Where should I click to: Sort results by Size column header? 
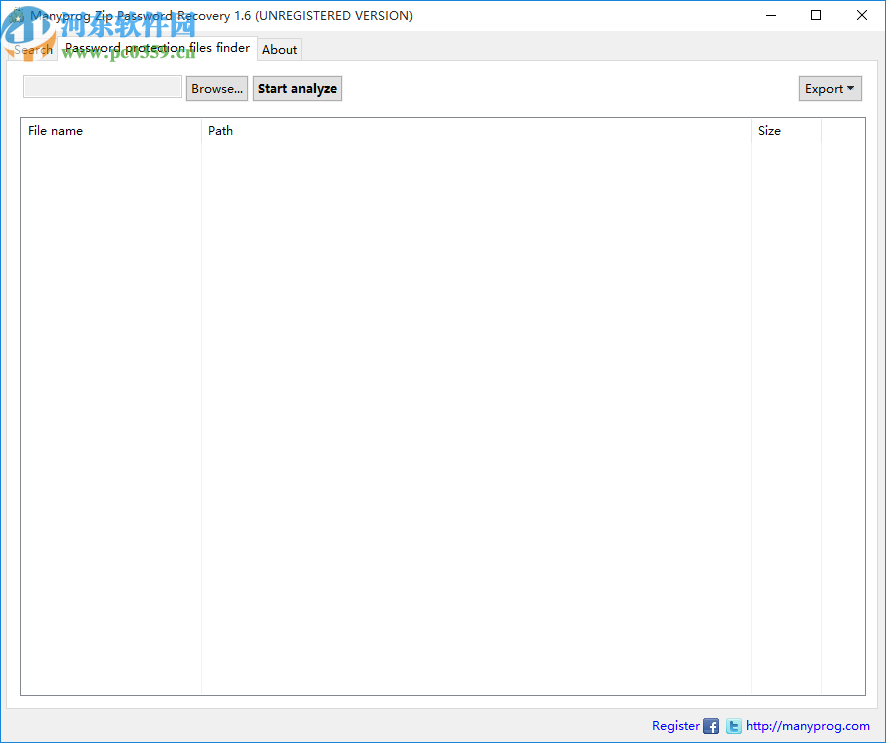point(769,130)
